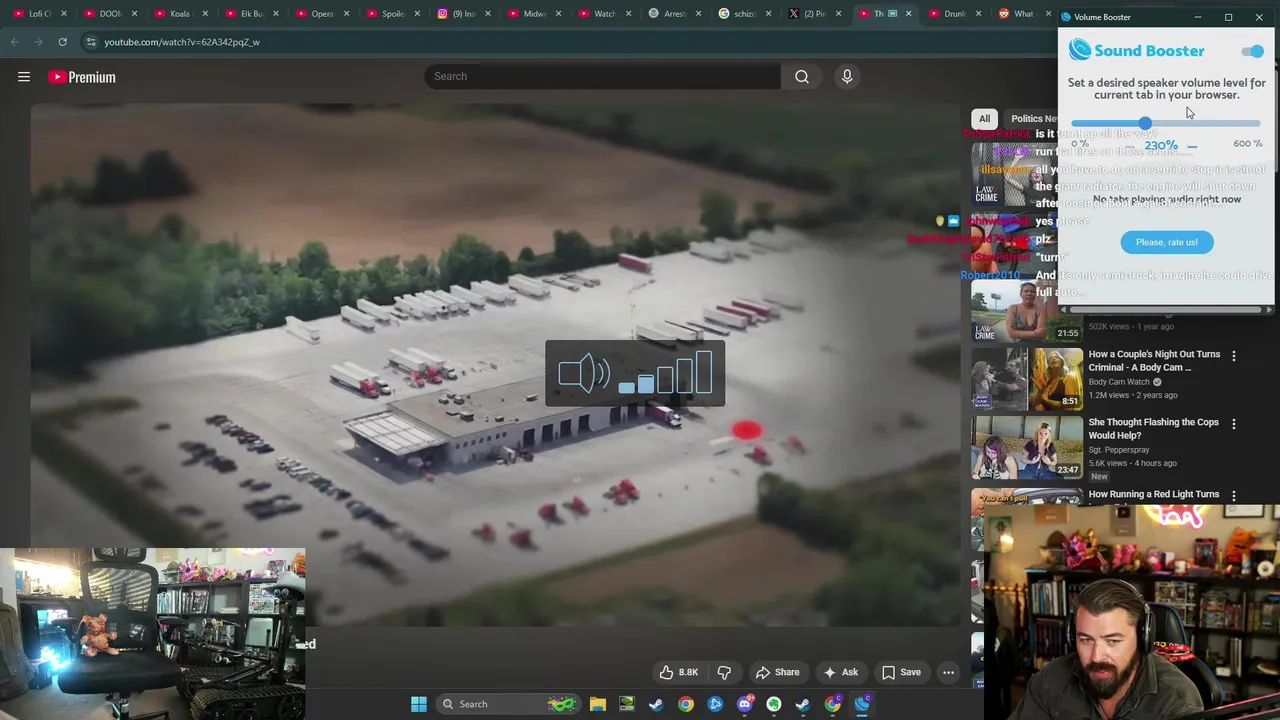Open the NVIDIA app in taskbar
Screen dimensions: 1280x720
pos(626,704)
